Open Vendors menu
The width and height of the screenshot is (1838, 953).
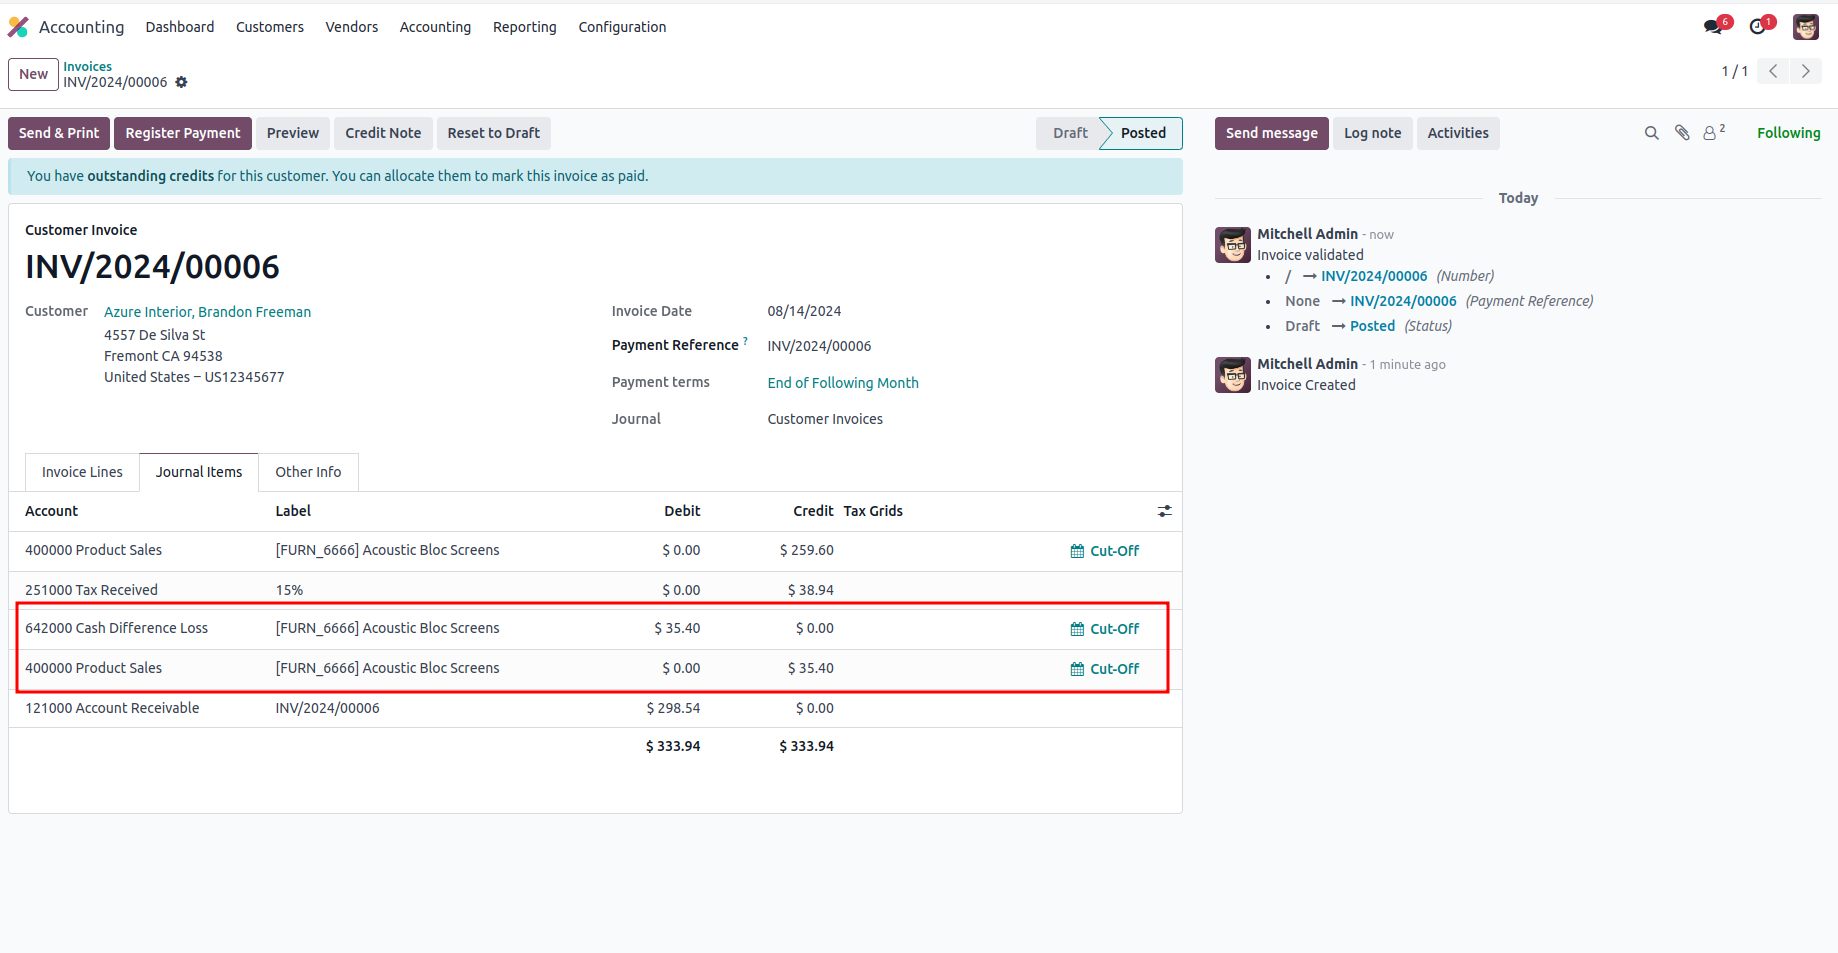(x=352, y=27)
